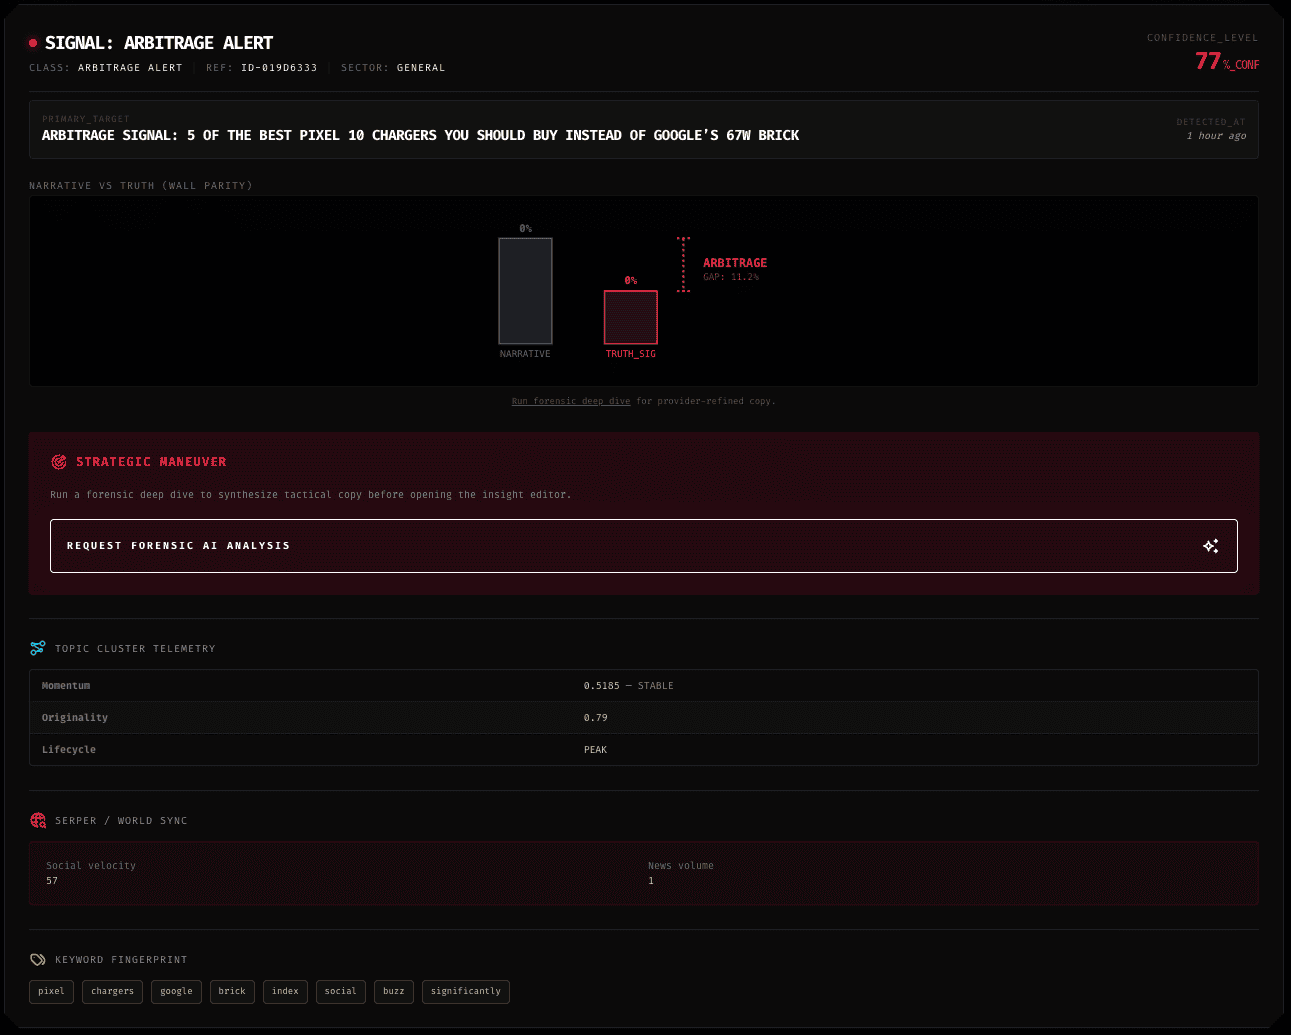This screenshot has width=1291, height=1035.
Task: Click the 'STRATEGIC MANEUVER' section title
Action: coord(151,462)
